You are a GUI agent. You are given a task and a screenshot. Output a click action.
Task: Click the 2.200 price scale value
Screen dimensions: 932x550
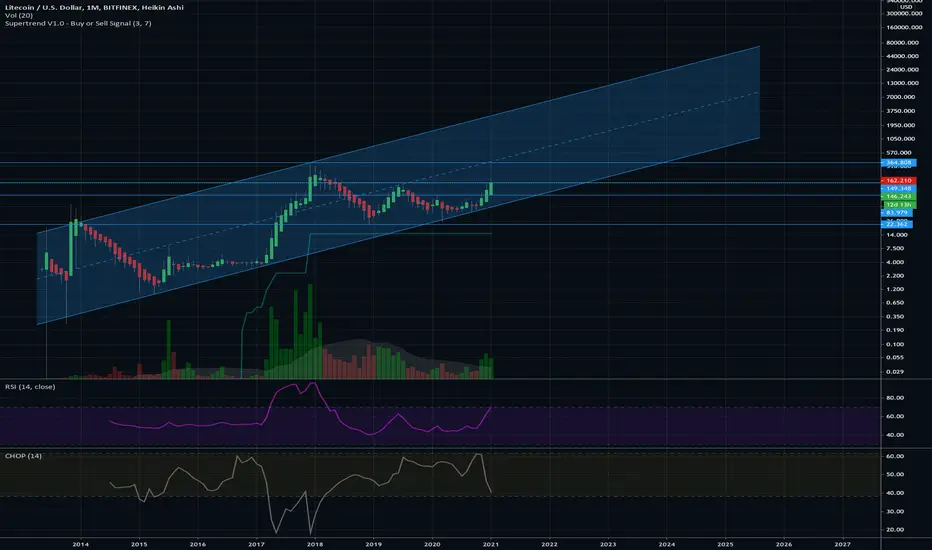click(x=895, y=276)
